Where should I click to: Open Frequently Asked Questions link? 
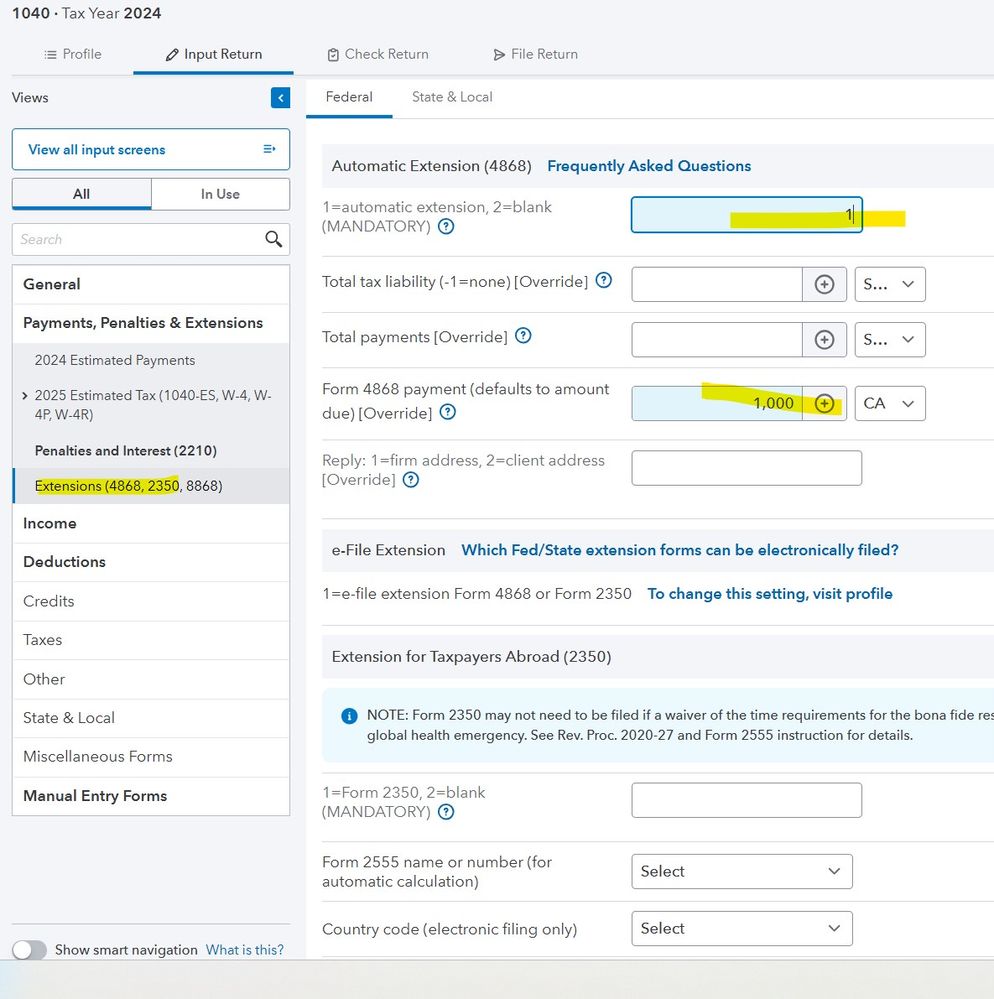tap(648, 166)
